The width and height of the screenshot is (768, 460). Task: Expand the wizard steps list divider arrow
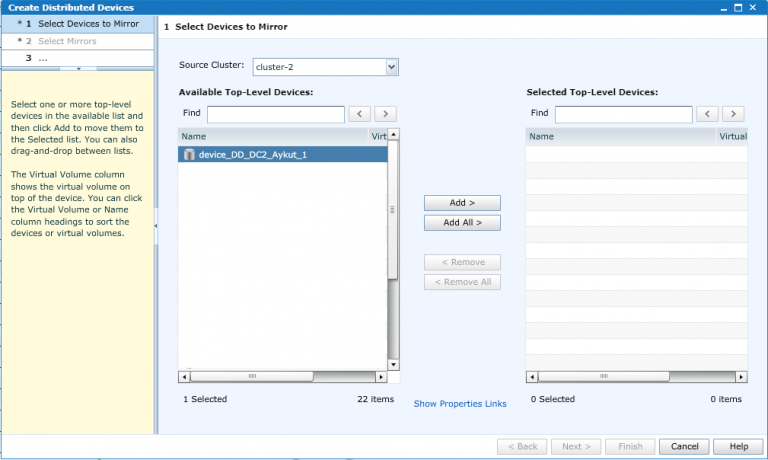point(77,70)
